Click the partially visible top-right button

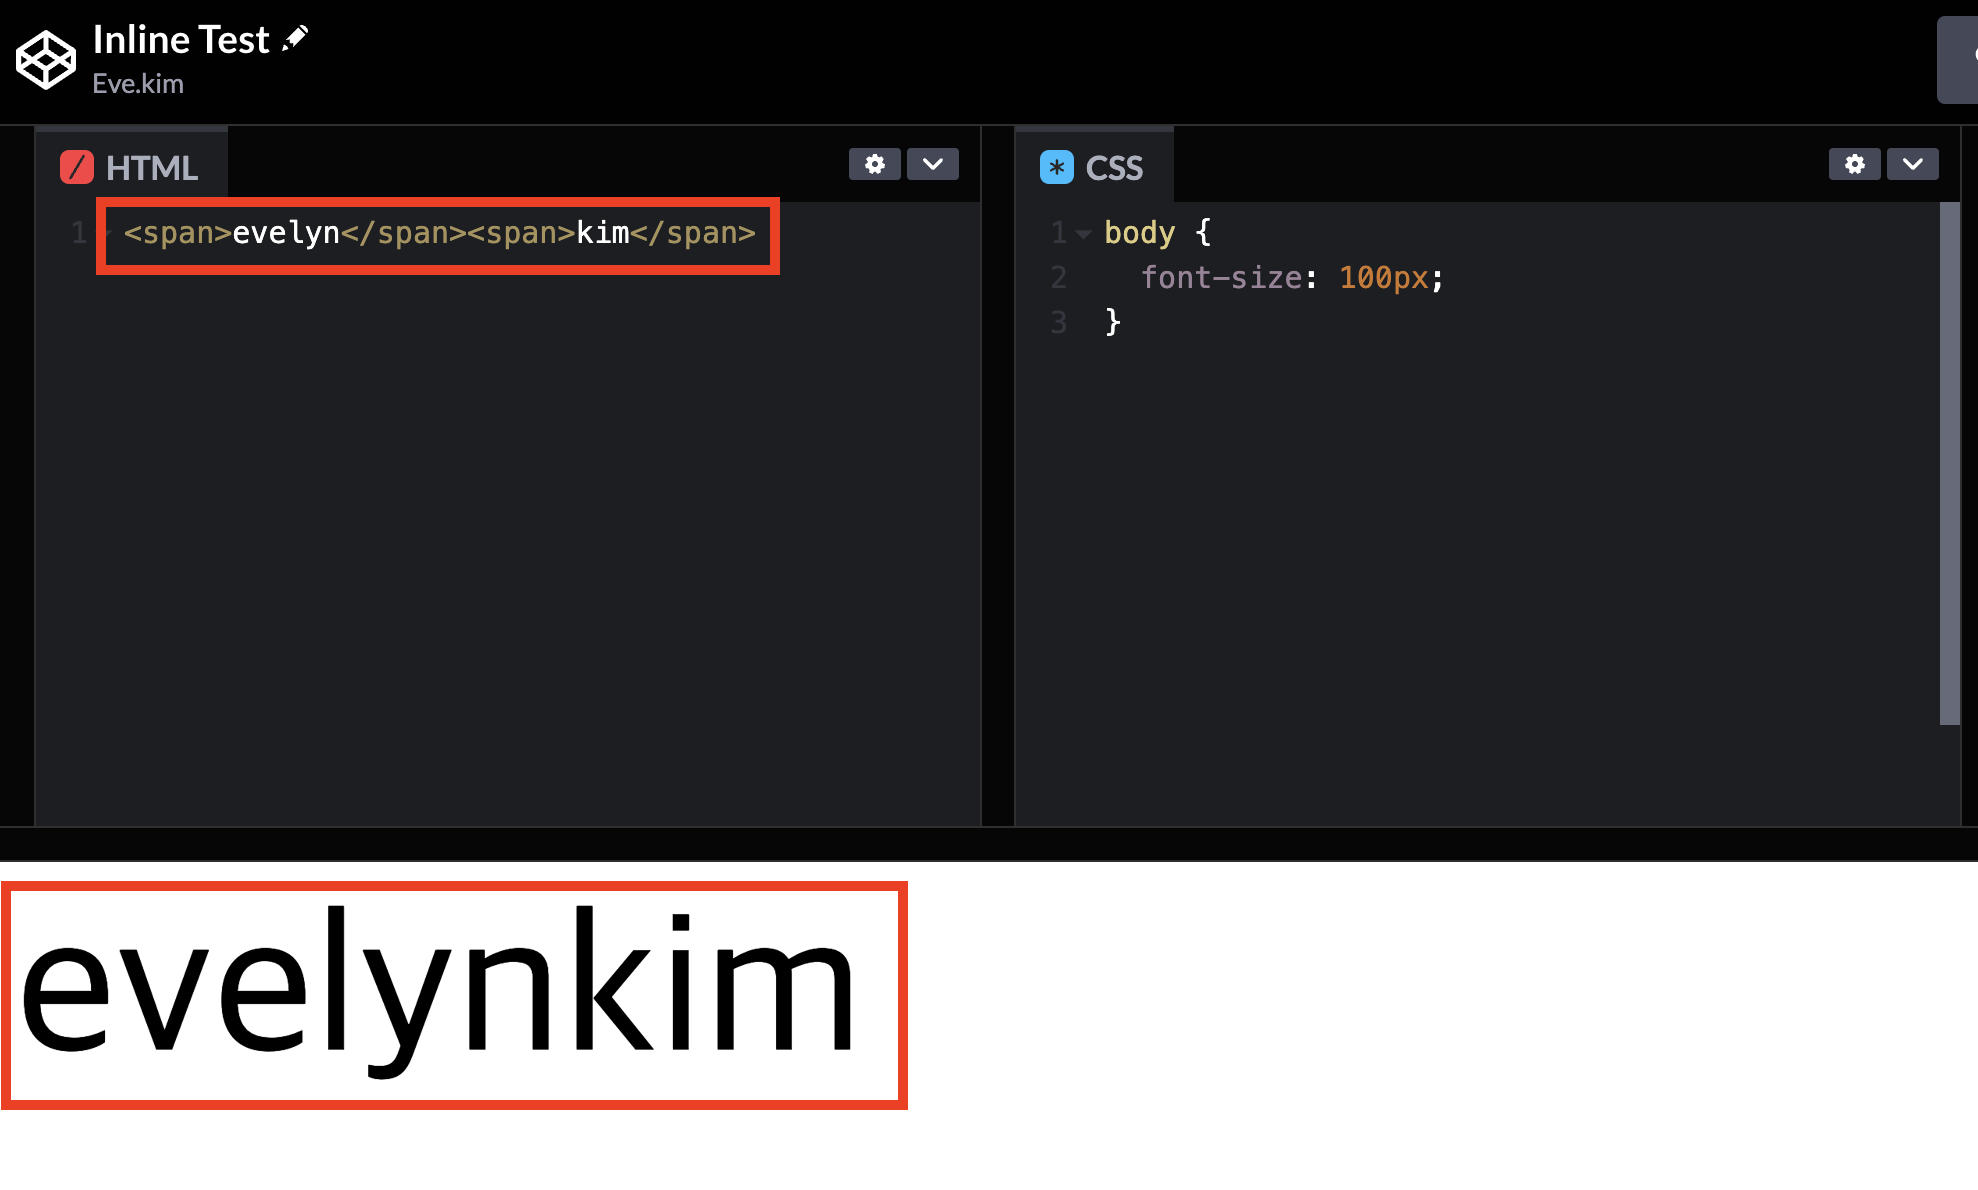1959,60
